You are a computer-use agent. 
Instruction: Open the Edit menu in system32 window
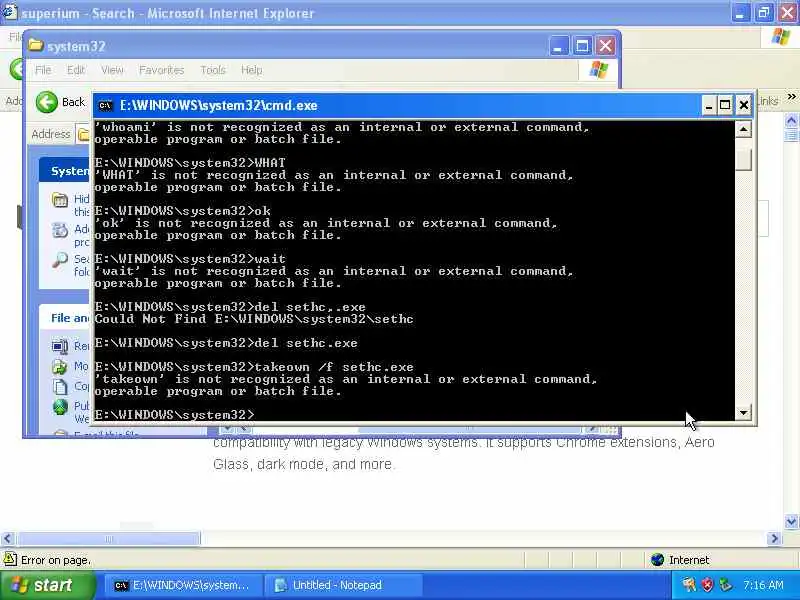(x=76, y=70)
